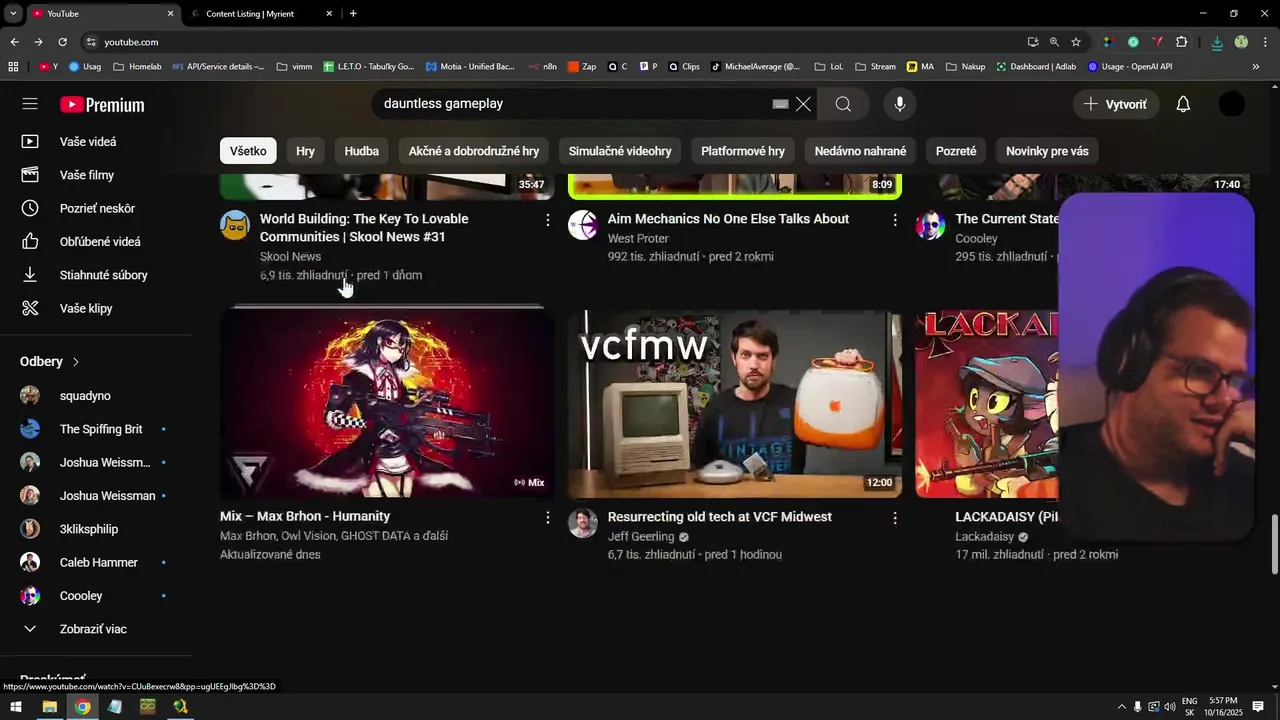Open the Jeff Geerling channel avatar
The width and height of the screenshot is (1280, 720).
[583, 523]
